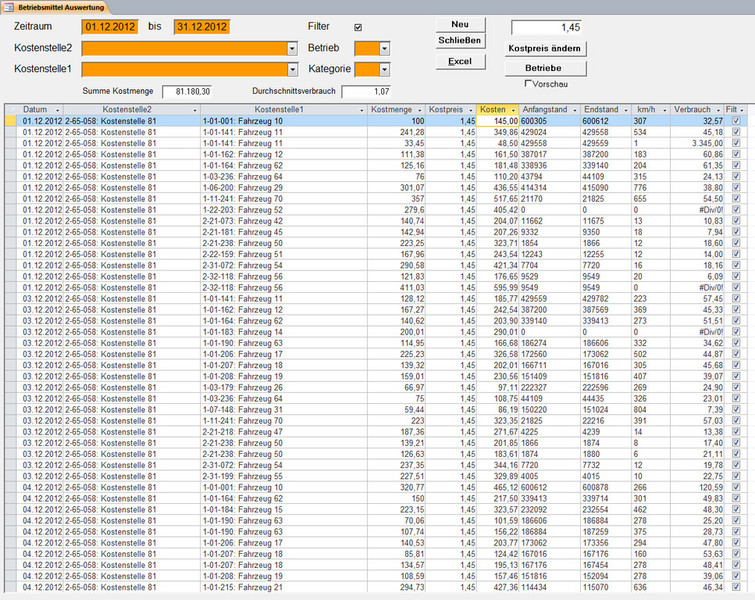Open the Betrieb dropdown

(x=384, y=49)
